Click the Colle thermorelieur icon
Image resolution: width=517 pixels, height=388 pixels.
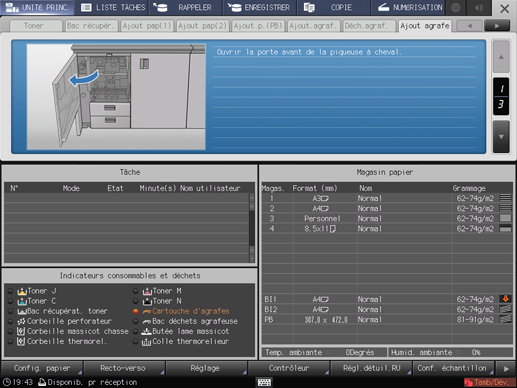[x=147, y=341]
